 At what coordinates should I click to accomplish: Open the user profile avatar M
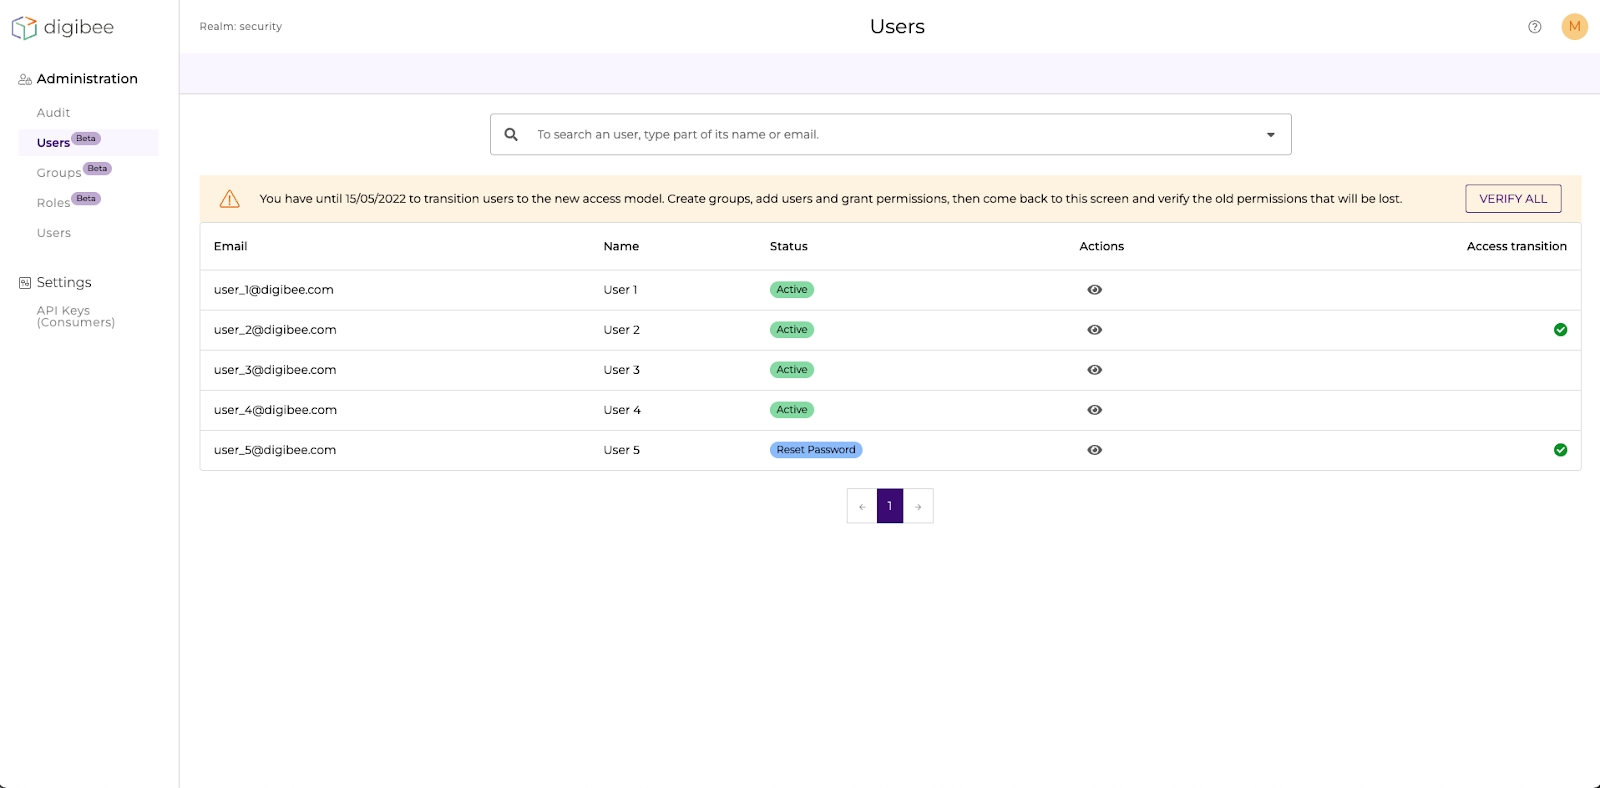click(x=1574, y=27)
